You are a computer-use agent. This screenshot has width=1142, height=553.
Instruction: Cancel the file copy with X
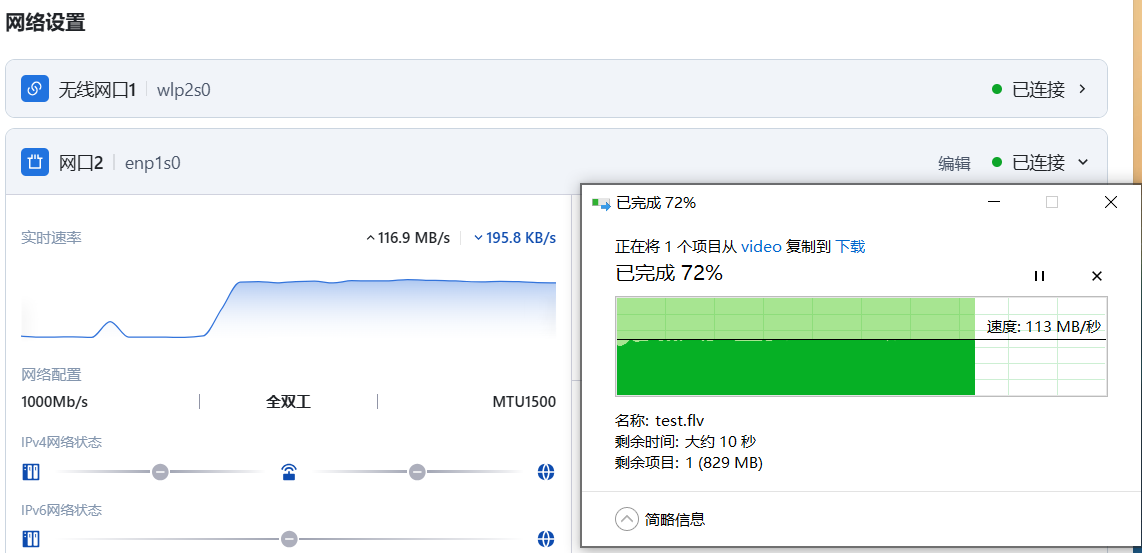[1097, 276]
